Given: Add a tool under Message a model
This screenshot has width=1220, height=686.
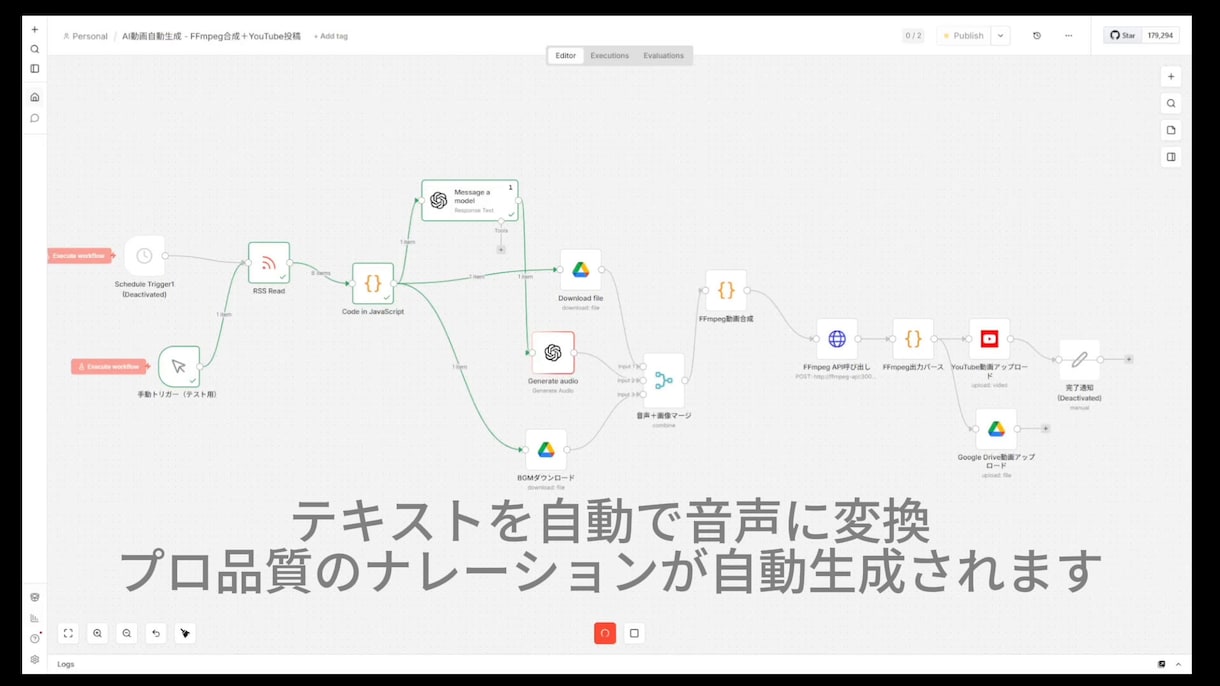Looking at the screenshot, I should pos(501,248).
